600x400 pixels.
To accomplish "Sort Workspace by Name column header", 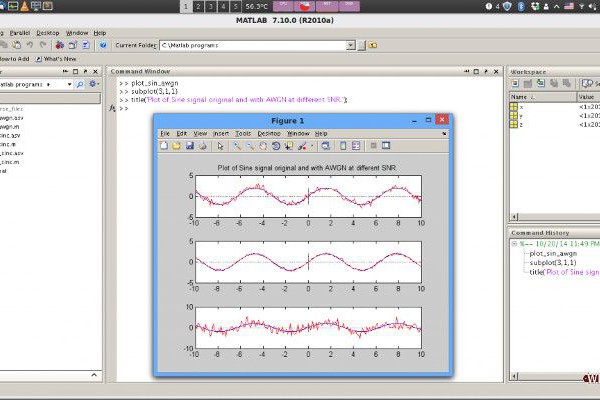I will [543, 97].
